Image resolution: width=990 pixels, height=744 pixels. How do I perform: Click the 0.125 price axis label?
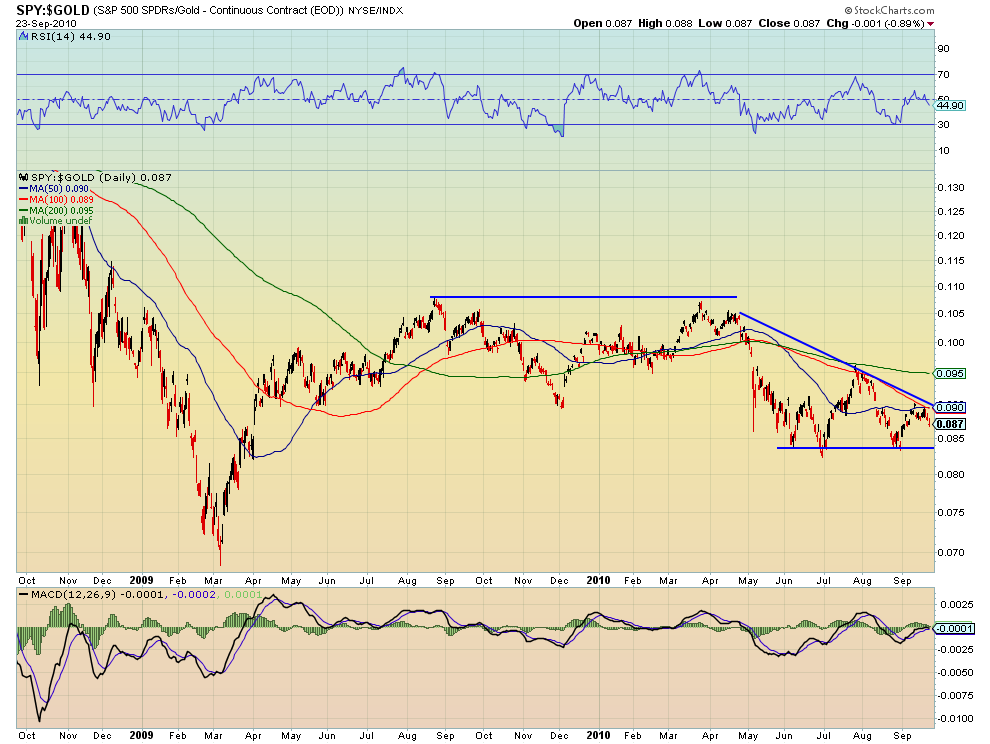point(951,212)
